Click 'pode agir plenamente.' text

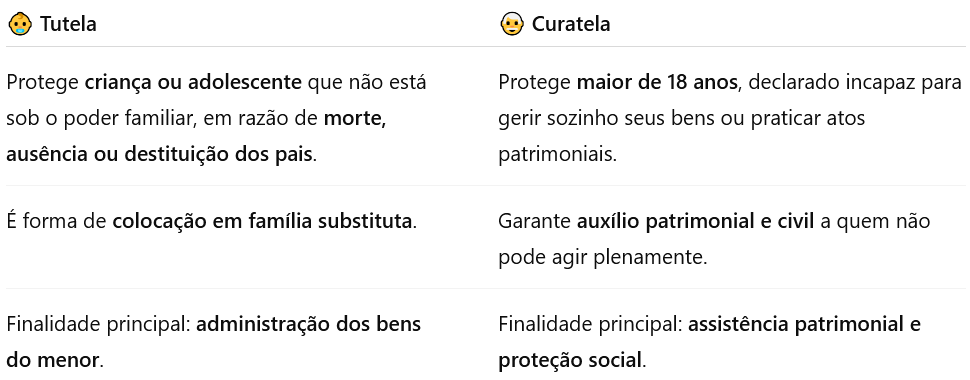tap(603, 257)
